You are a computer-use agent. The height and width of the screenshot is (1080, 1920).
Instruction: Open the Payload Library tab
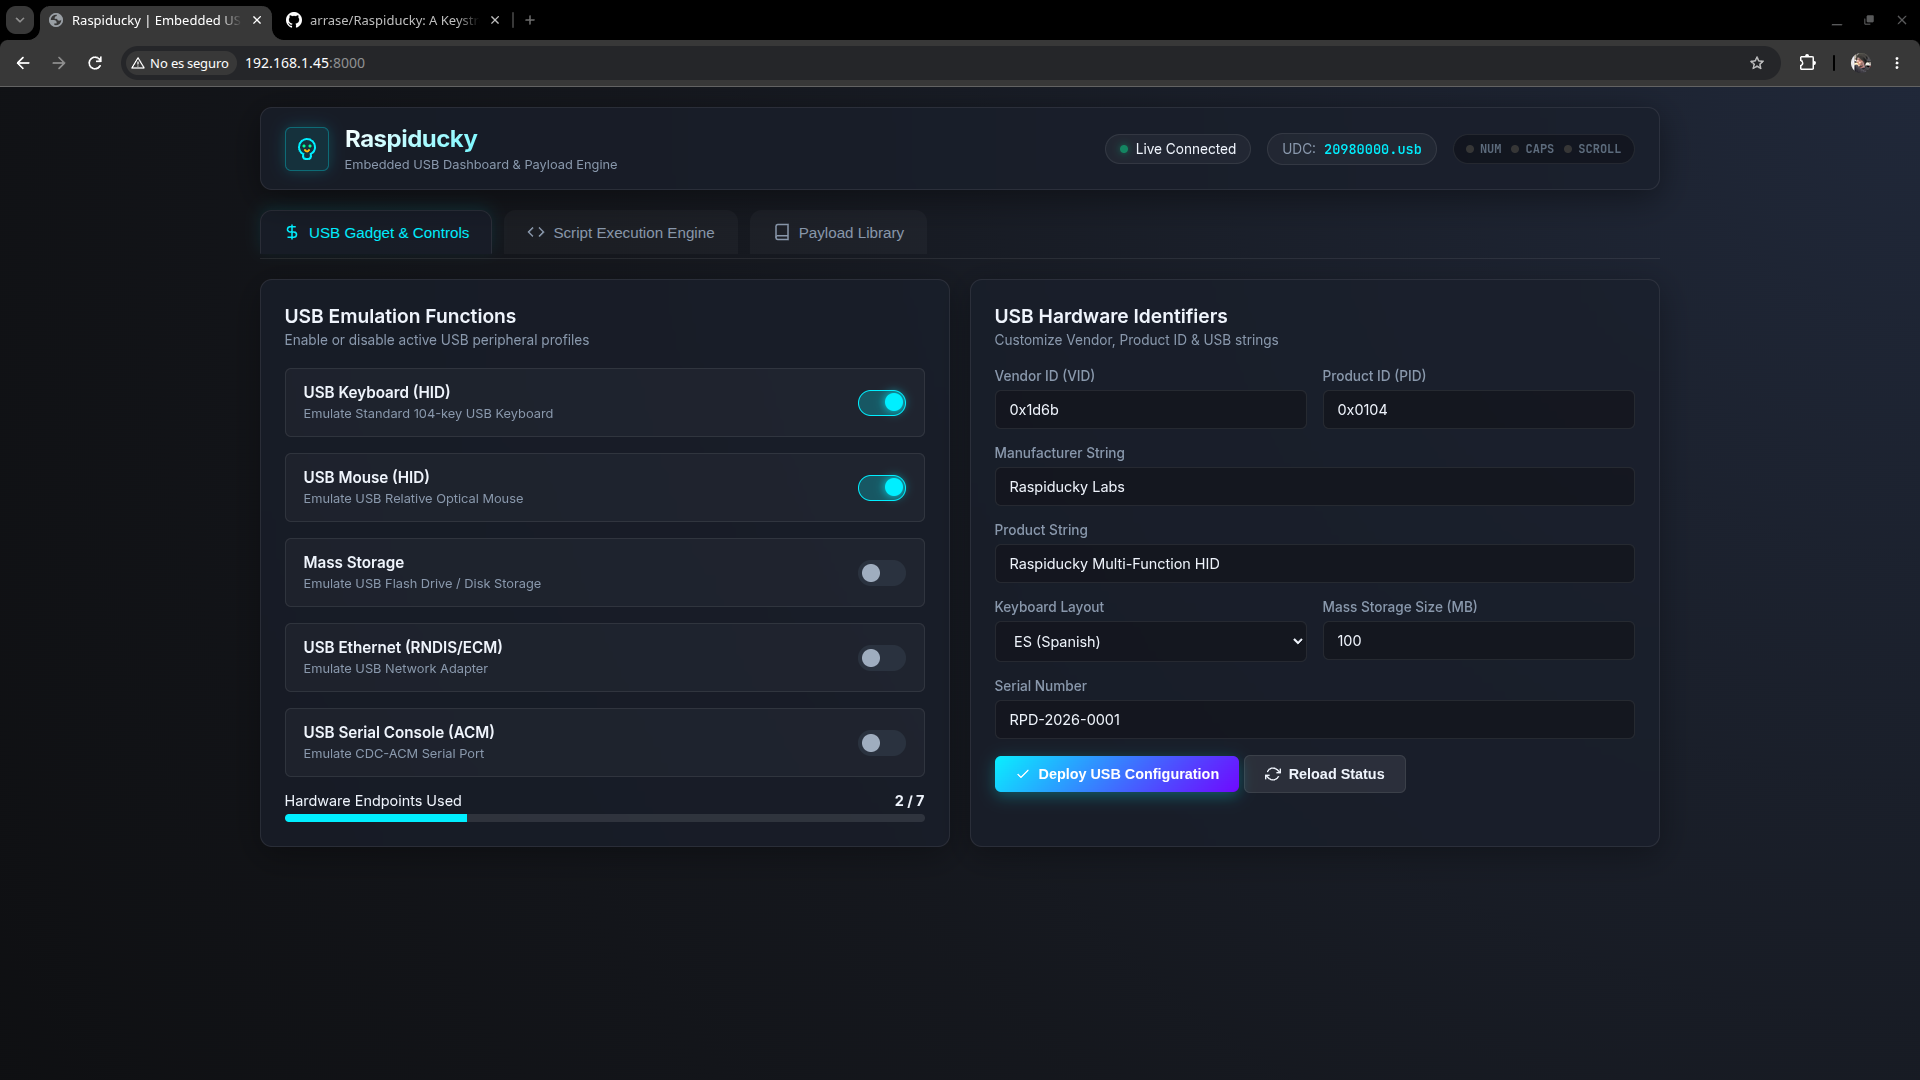click(x=839, y=233)
